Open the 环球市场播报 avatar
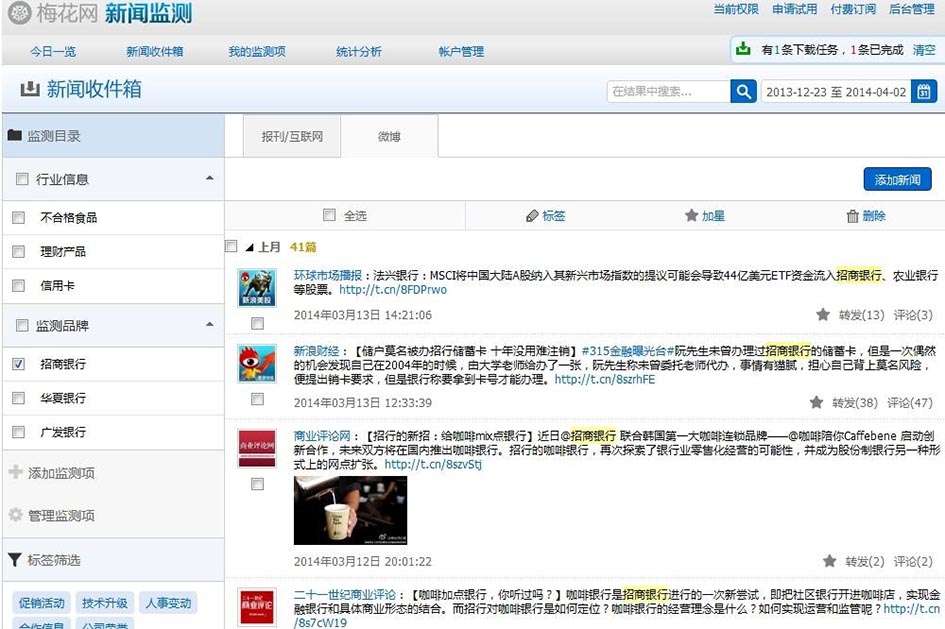The width and height of the screenshot is (945, 629). click(x=257, y=288)
